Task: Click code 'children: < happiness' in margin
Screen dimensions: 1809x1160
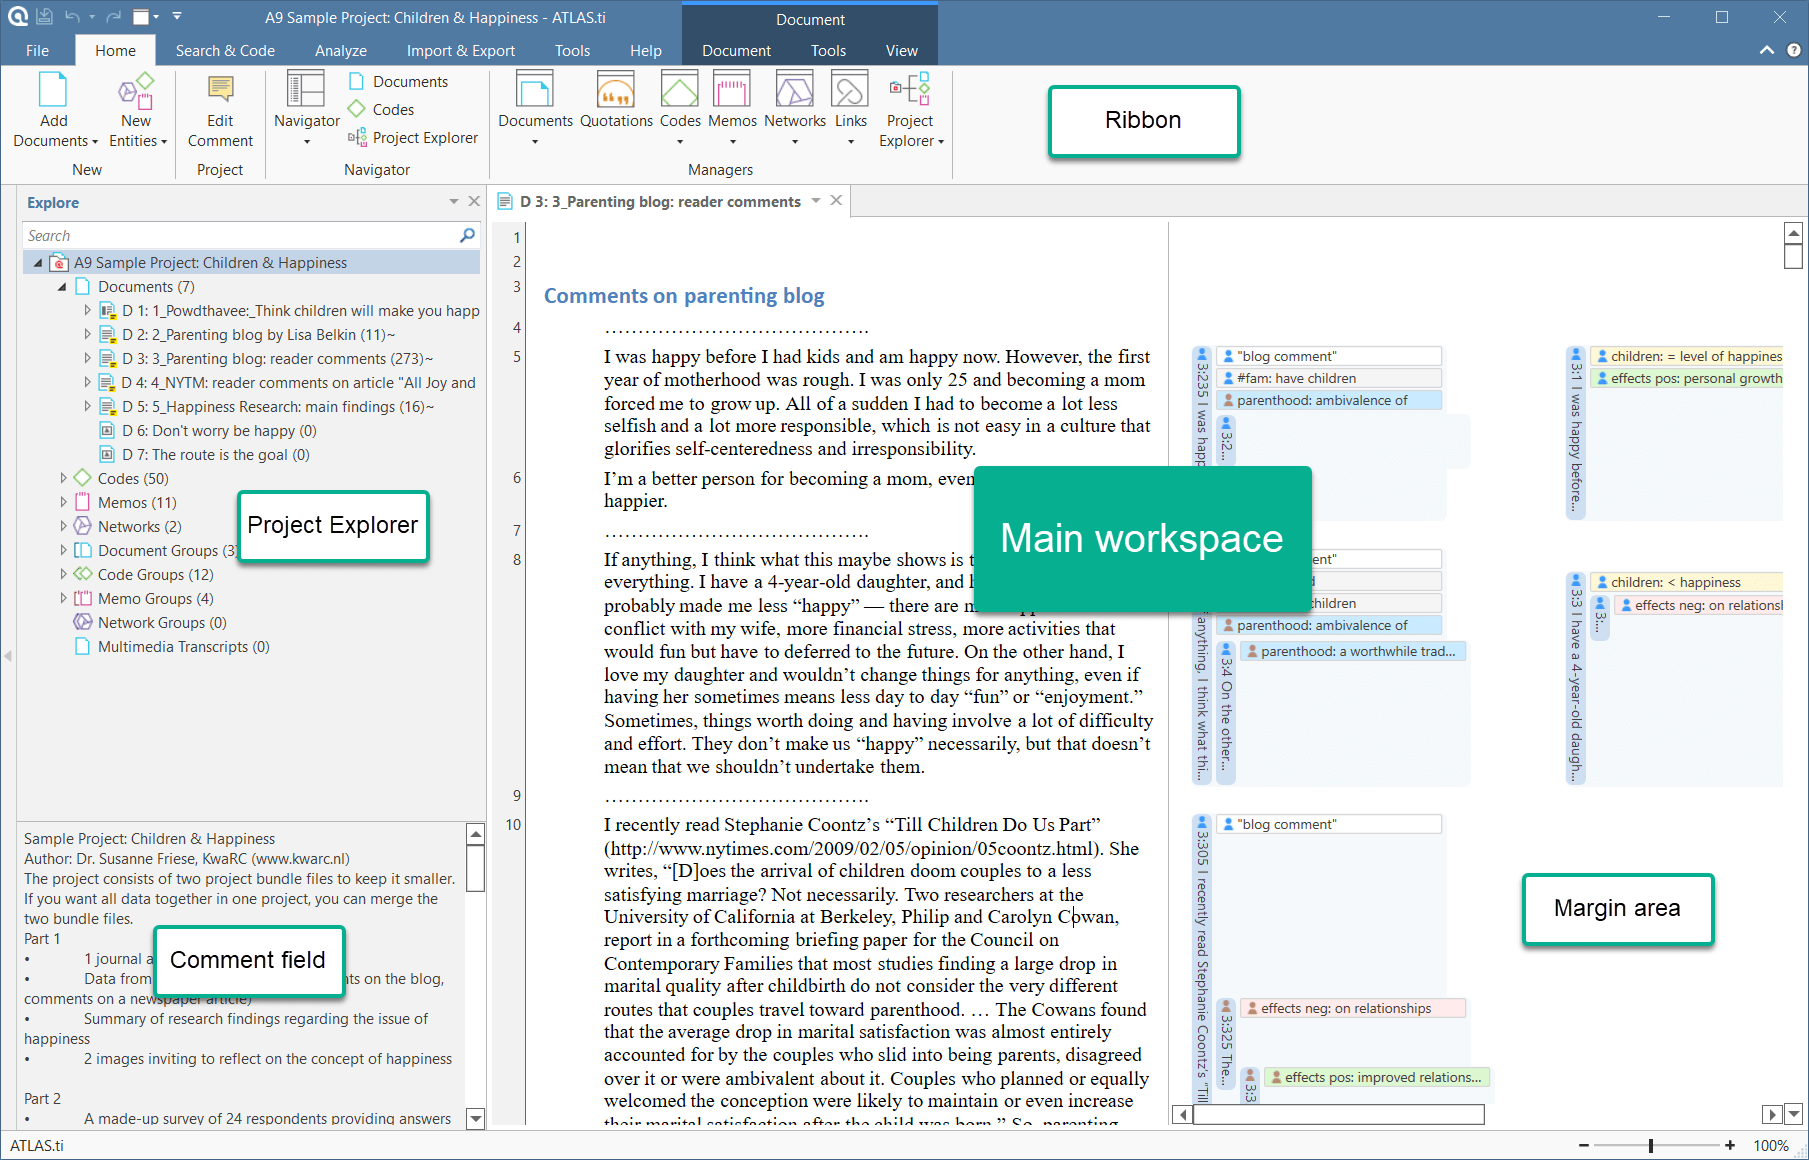Action: (1687, 582)
